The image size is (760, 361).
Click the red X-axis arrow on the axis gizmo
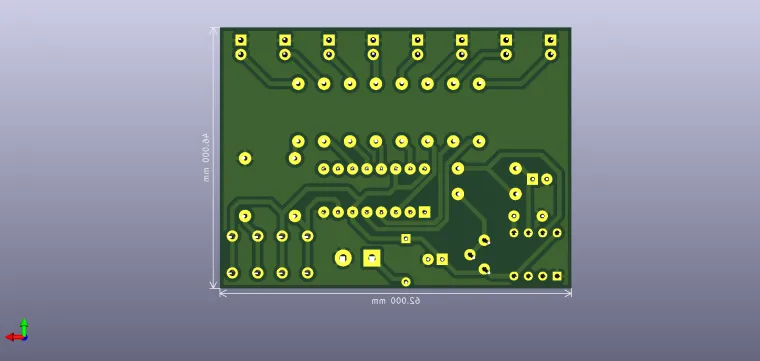(x=14, y=337)
